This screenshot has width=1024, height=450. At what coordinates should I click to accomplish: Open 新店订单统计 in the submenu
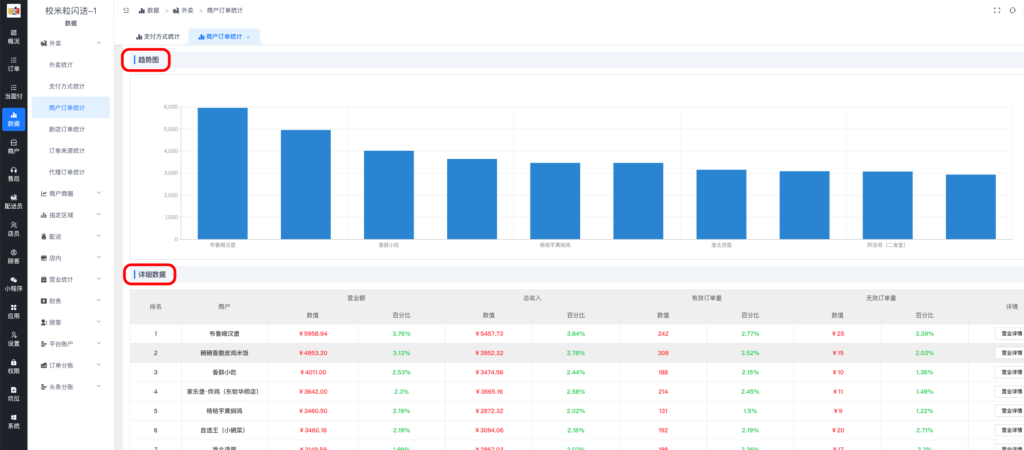[x=67, y=129]
